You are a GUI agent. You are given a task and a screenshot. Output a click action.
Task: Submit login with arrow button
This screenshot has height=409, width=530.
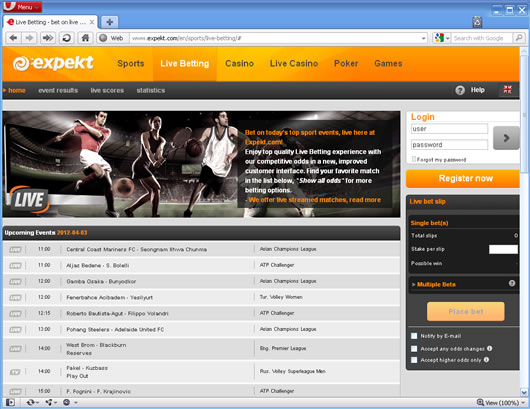coord(506,138)
